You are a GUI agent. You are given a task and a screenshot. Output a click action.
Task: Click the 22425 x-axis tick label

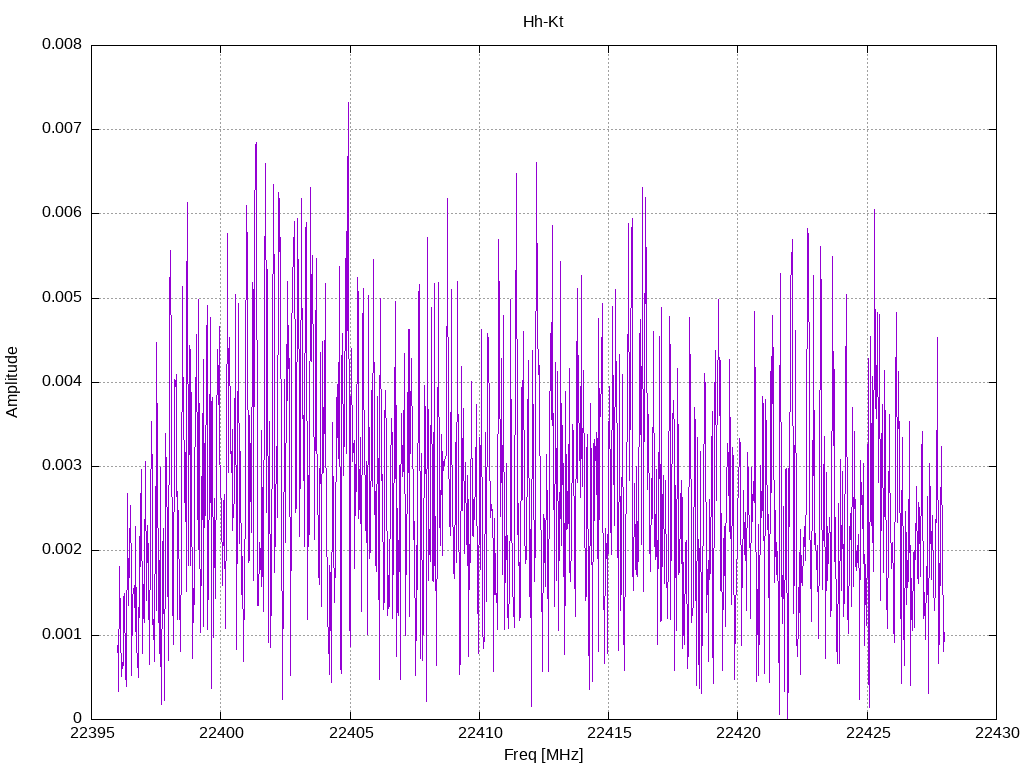click(x=867, y=733)
